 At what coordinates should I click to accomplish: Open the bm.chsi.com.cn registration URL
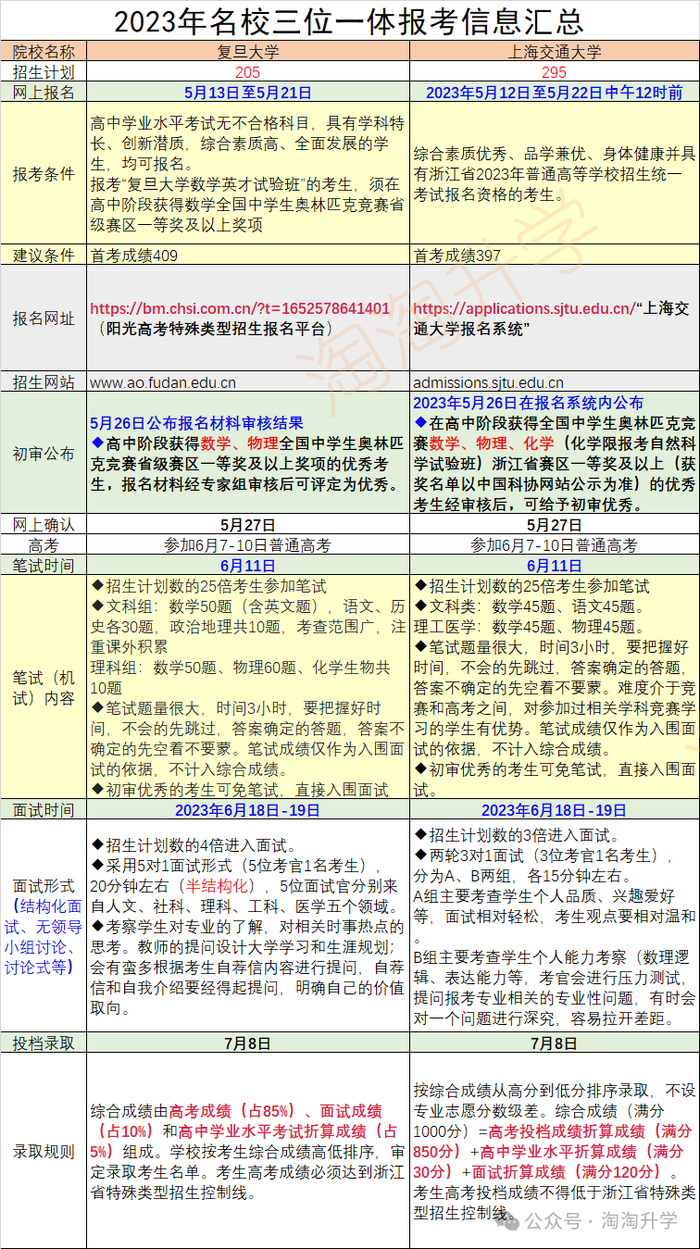(x=240, y=308)
